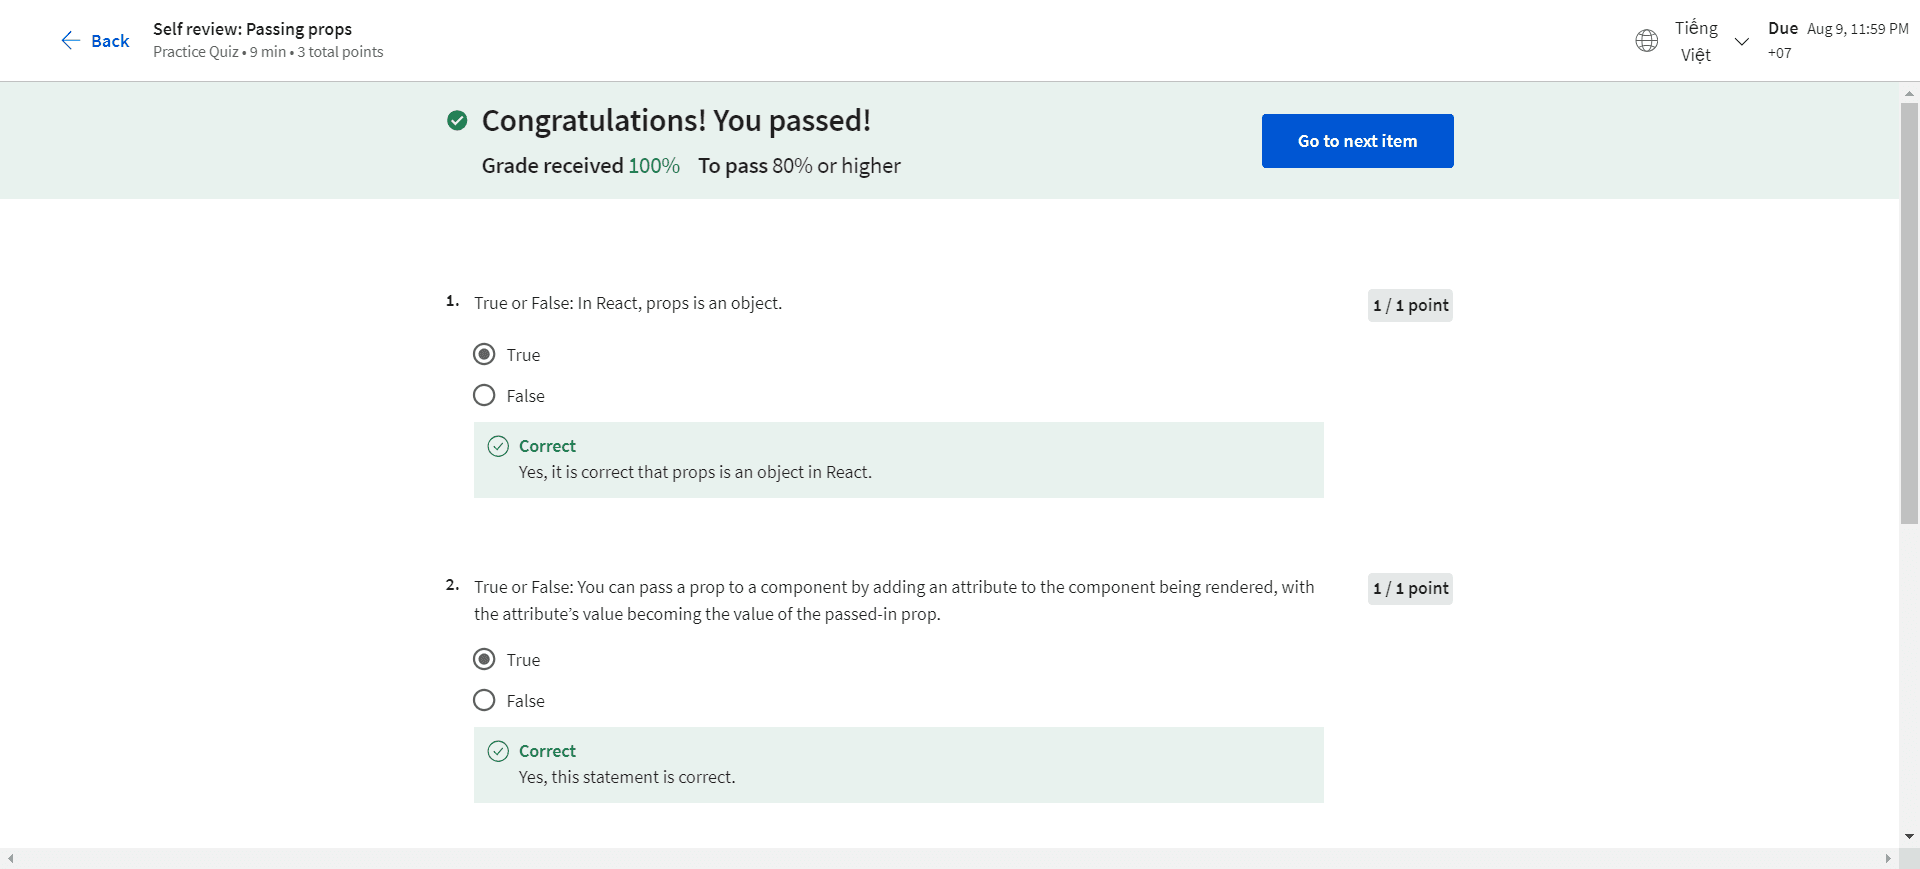Open the Tiếng Việt language selector

click(x=1696, y=41)
